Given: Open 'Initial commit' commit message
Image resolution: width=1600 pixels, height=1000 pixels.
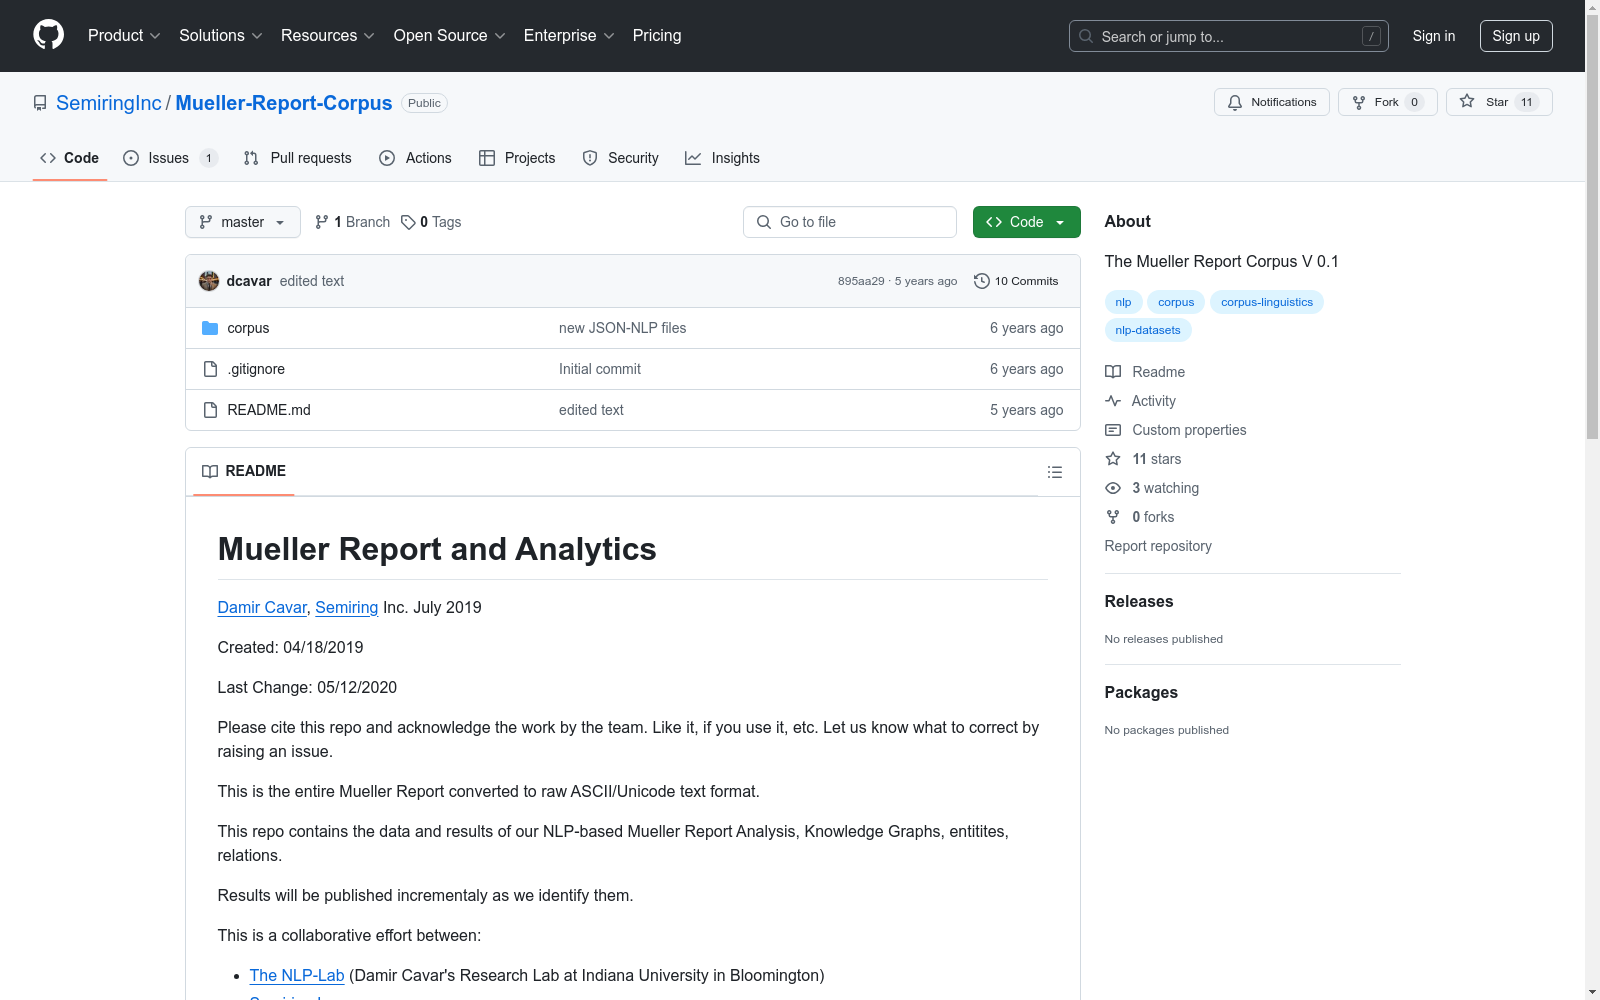Looking at the screenshot, I should coord(600,369).
